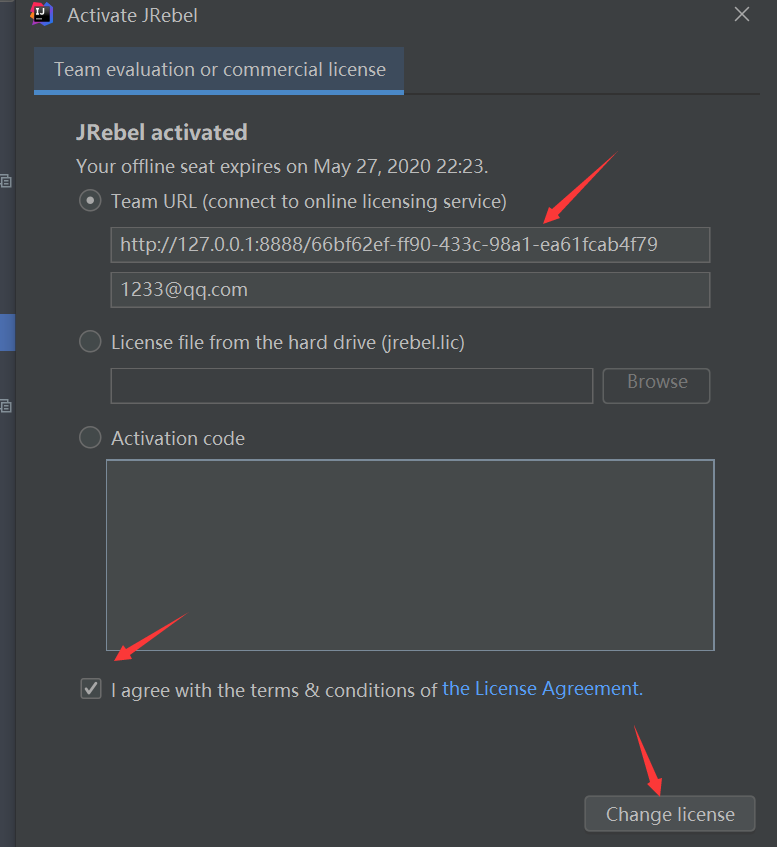Open Team evaluation or commercial license tab
The width and height of the screenshot is (777, 847).
219,70
